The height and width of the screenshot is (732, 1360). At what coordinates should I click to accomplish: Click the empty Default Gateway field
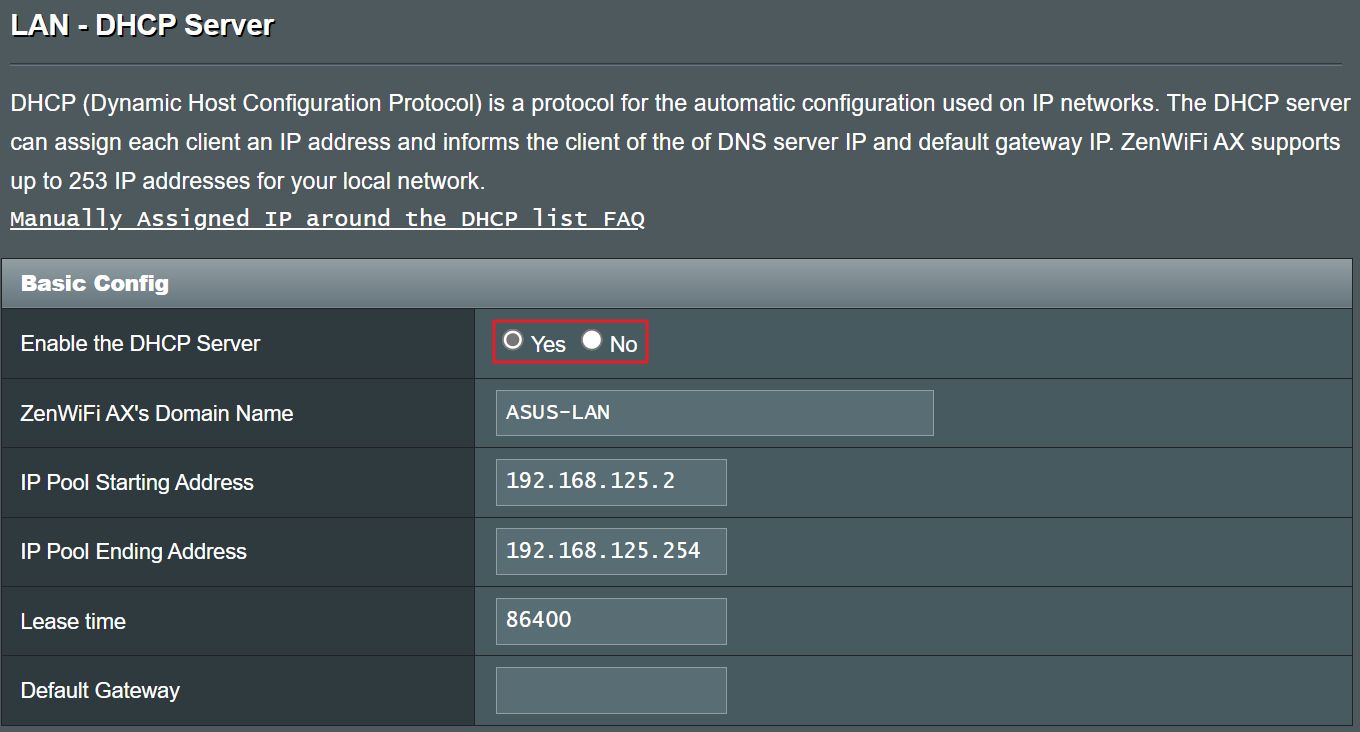(x=610, y=690)
